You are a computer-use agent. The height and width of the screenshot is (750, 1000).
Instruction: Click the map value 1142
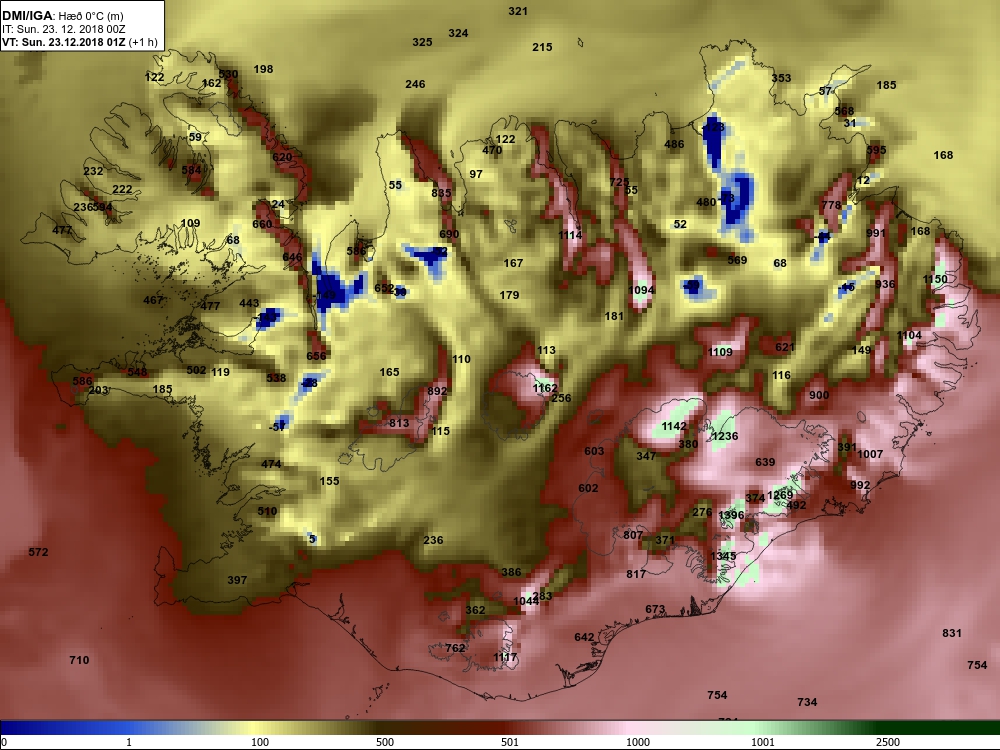(x=674, y=426)
